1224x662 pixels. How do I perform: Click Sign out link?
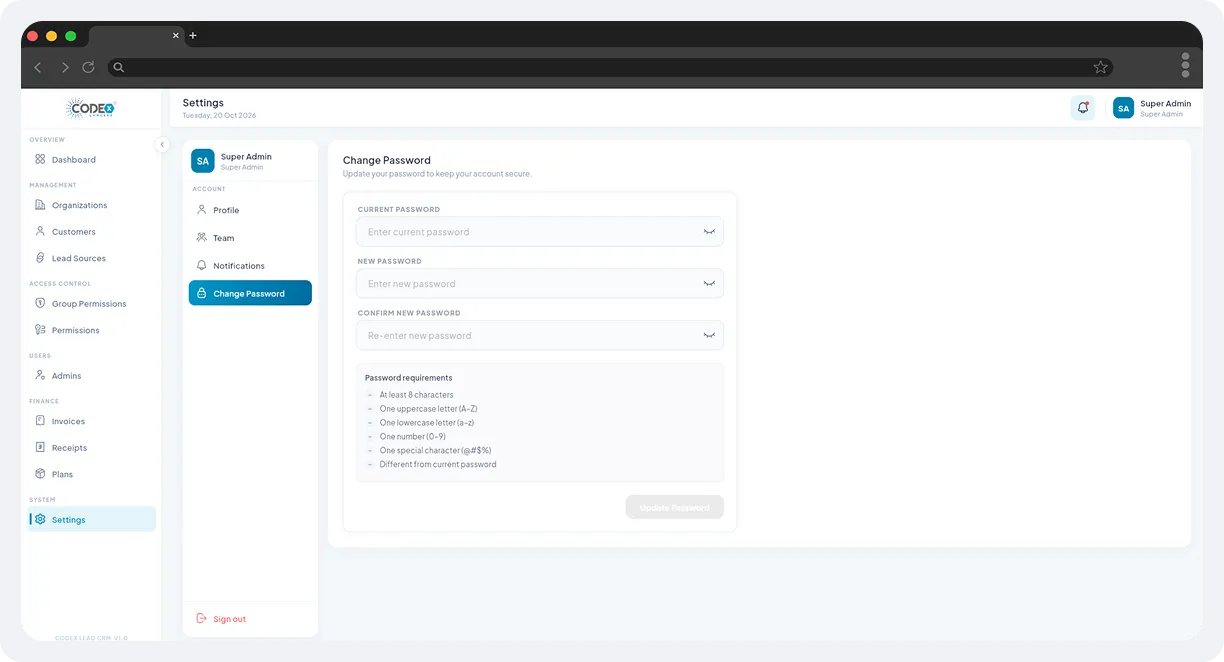(x=229, y=619)
